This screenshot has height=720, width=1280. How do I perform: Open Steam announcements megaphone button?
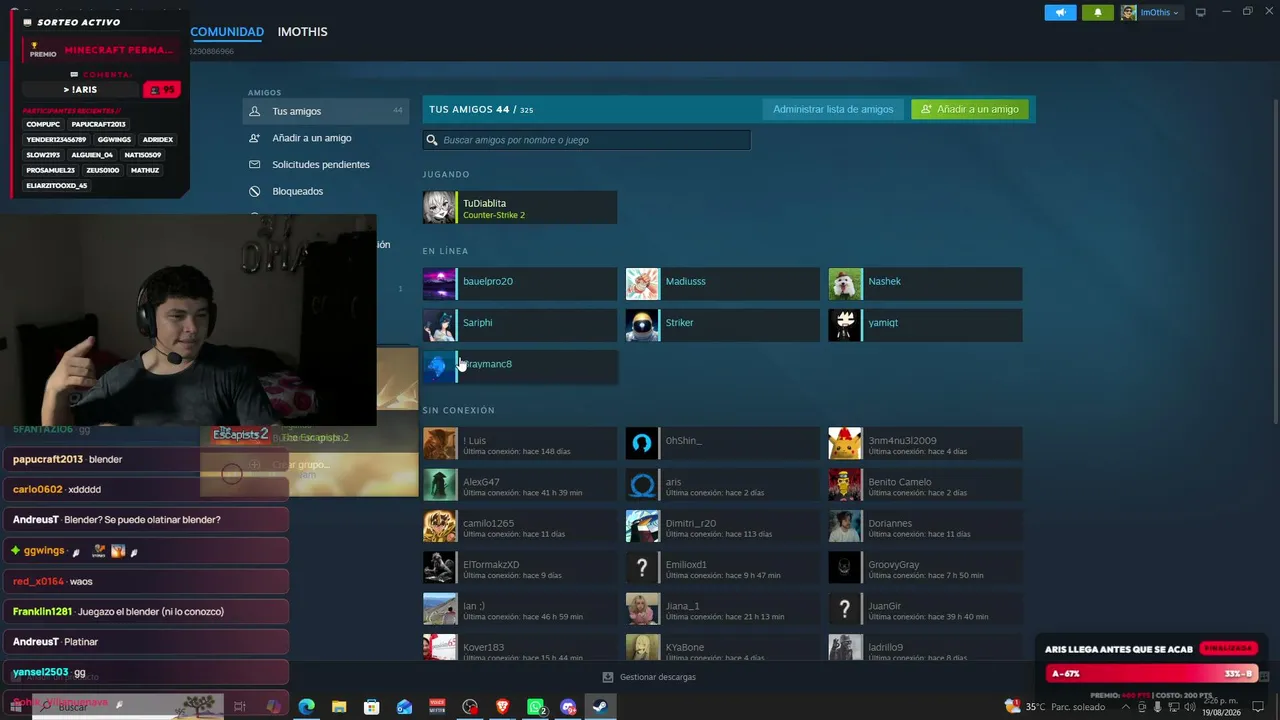click(1060, 12)
